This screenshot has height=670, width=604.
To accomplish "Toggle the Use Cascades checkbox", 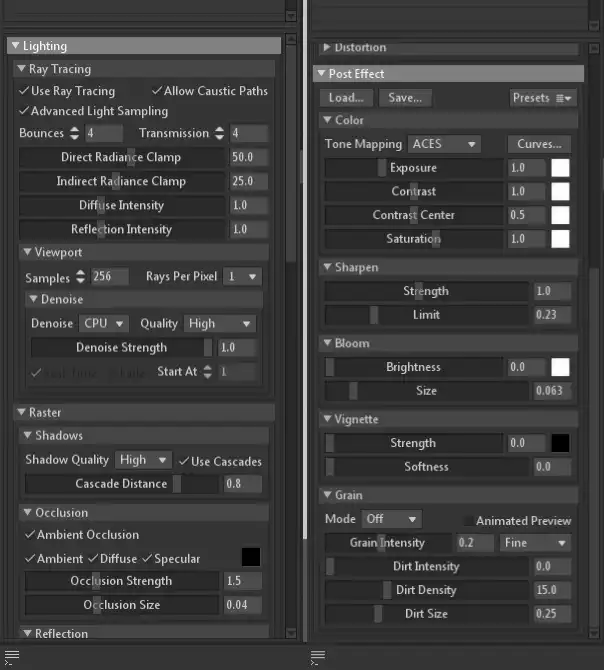I will 183,461.
